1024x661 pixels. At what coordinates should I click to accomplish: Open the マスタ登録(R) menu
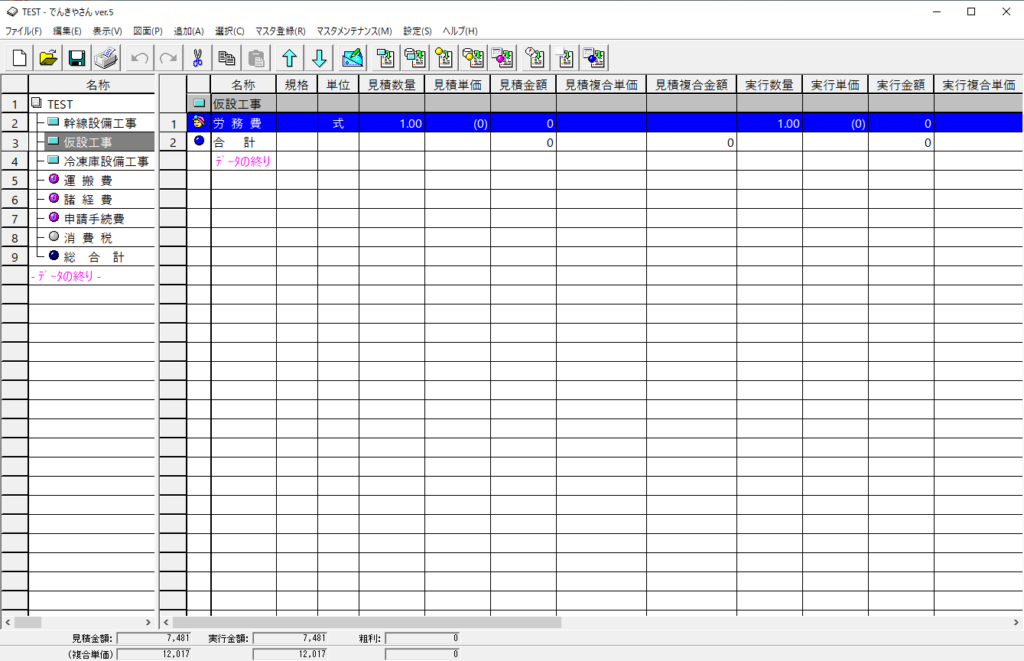280,31
